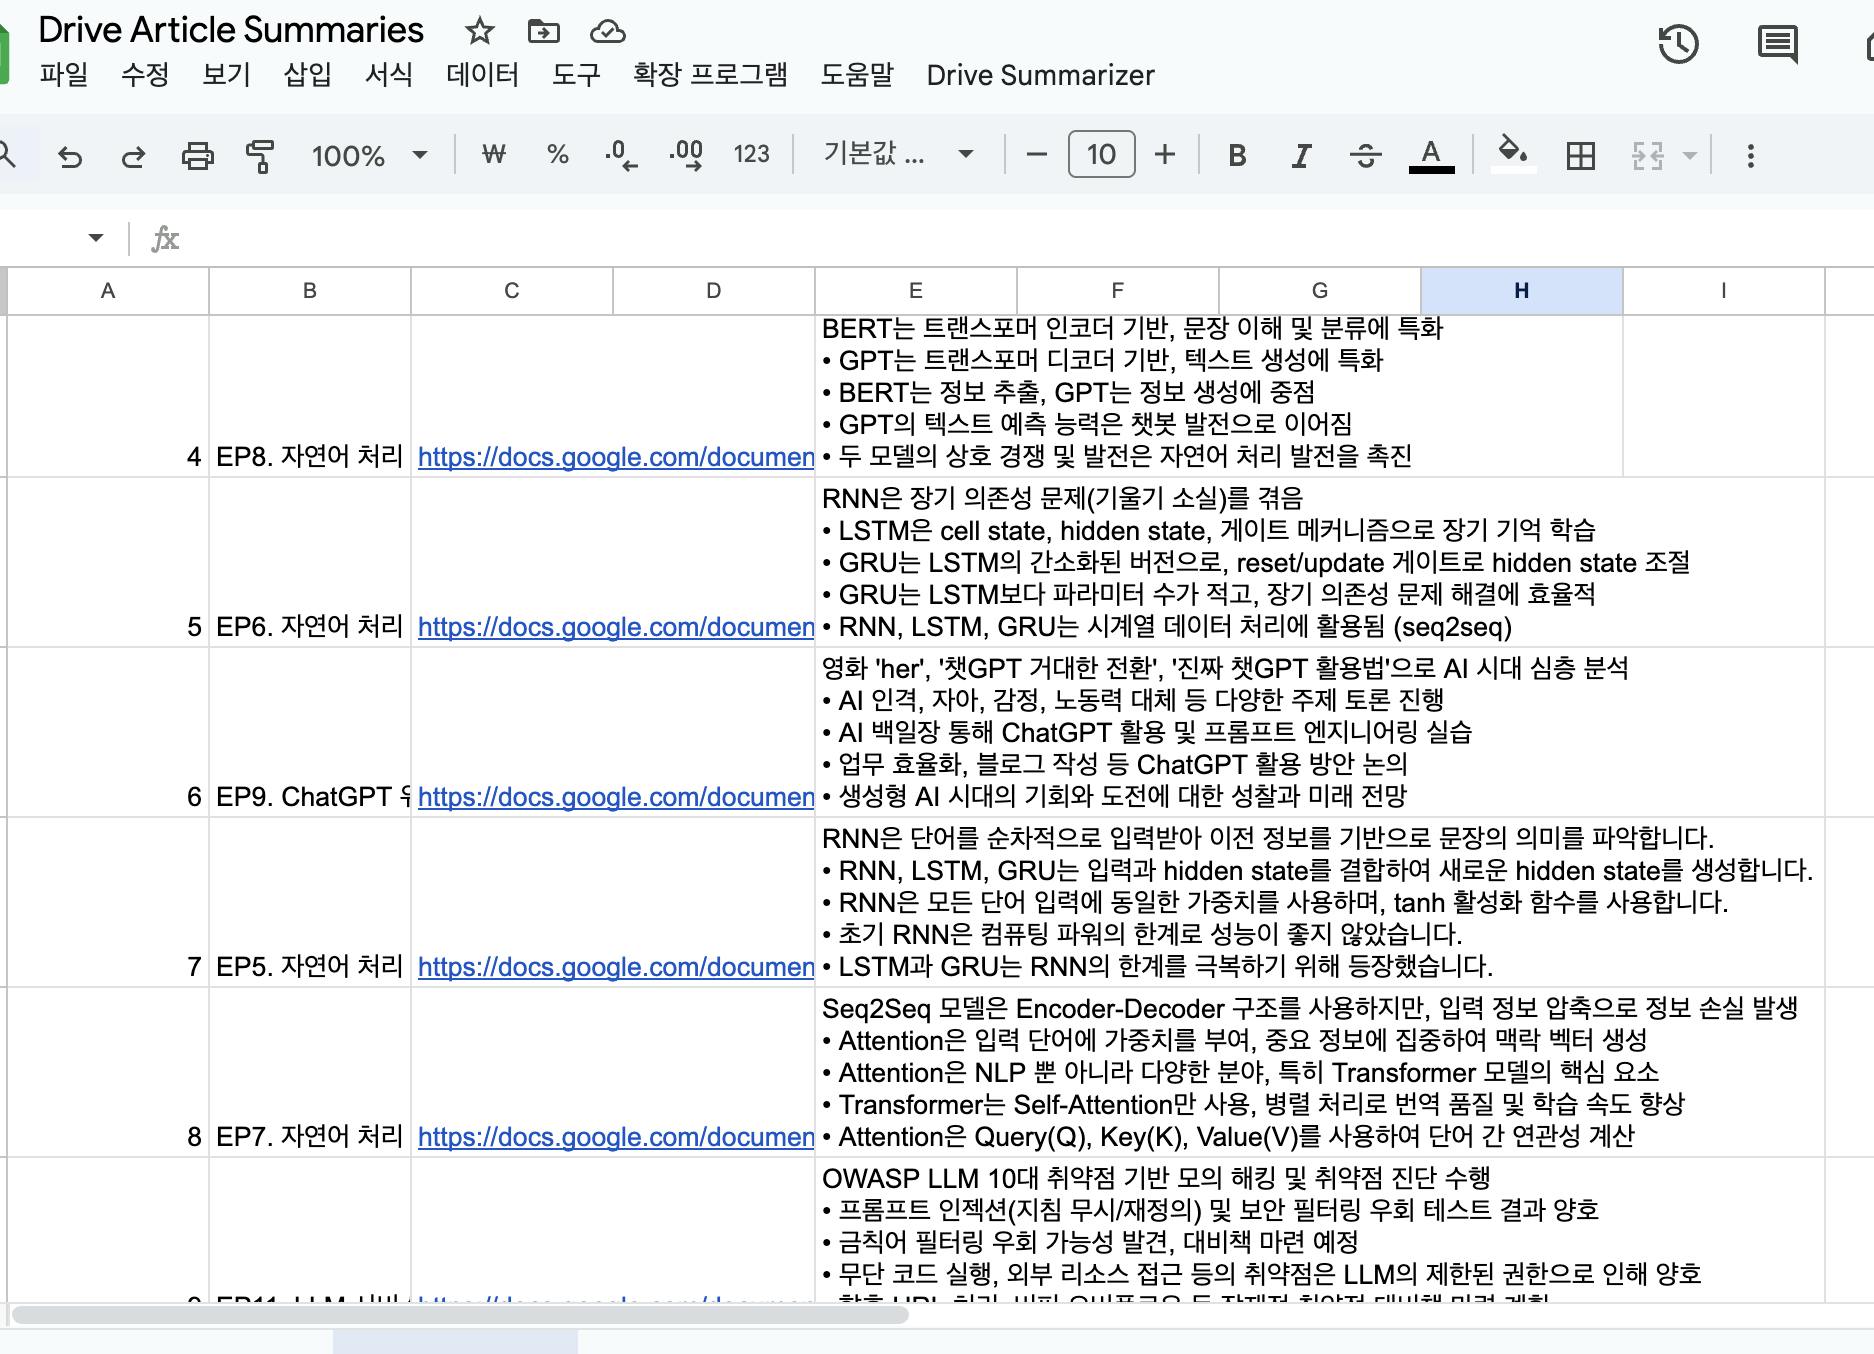Open the Drive Summarizer custom menu

point(1040,75)
